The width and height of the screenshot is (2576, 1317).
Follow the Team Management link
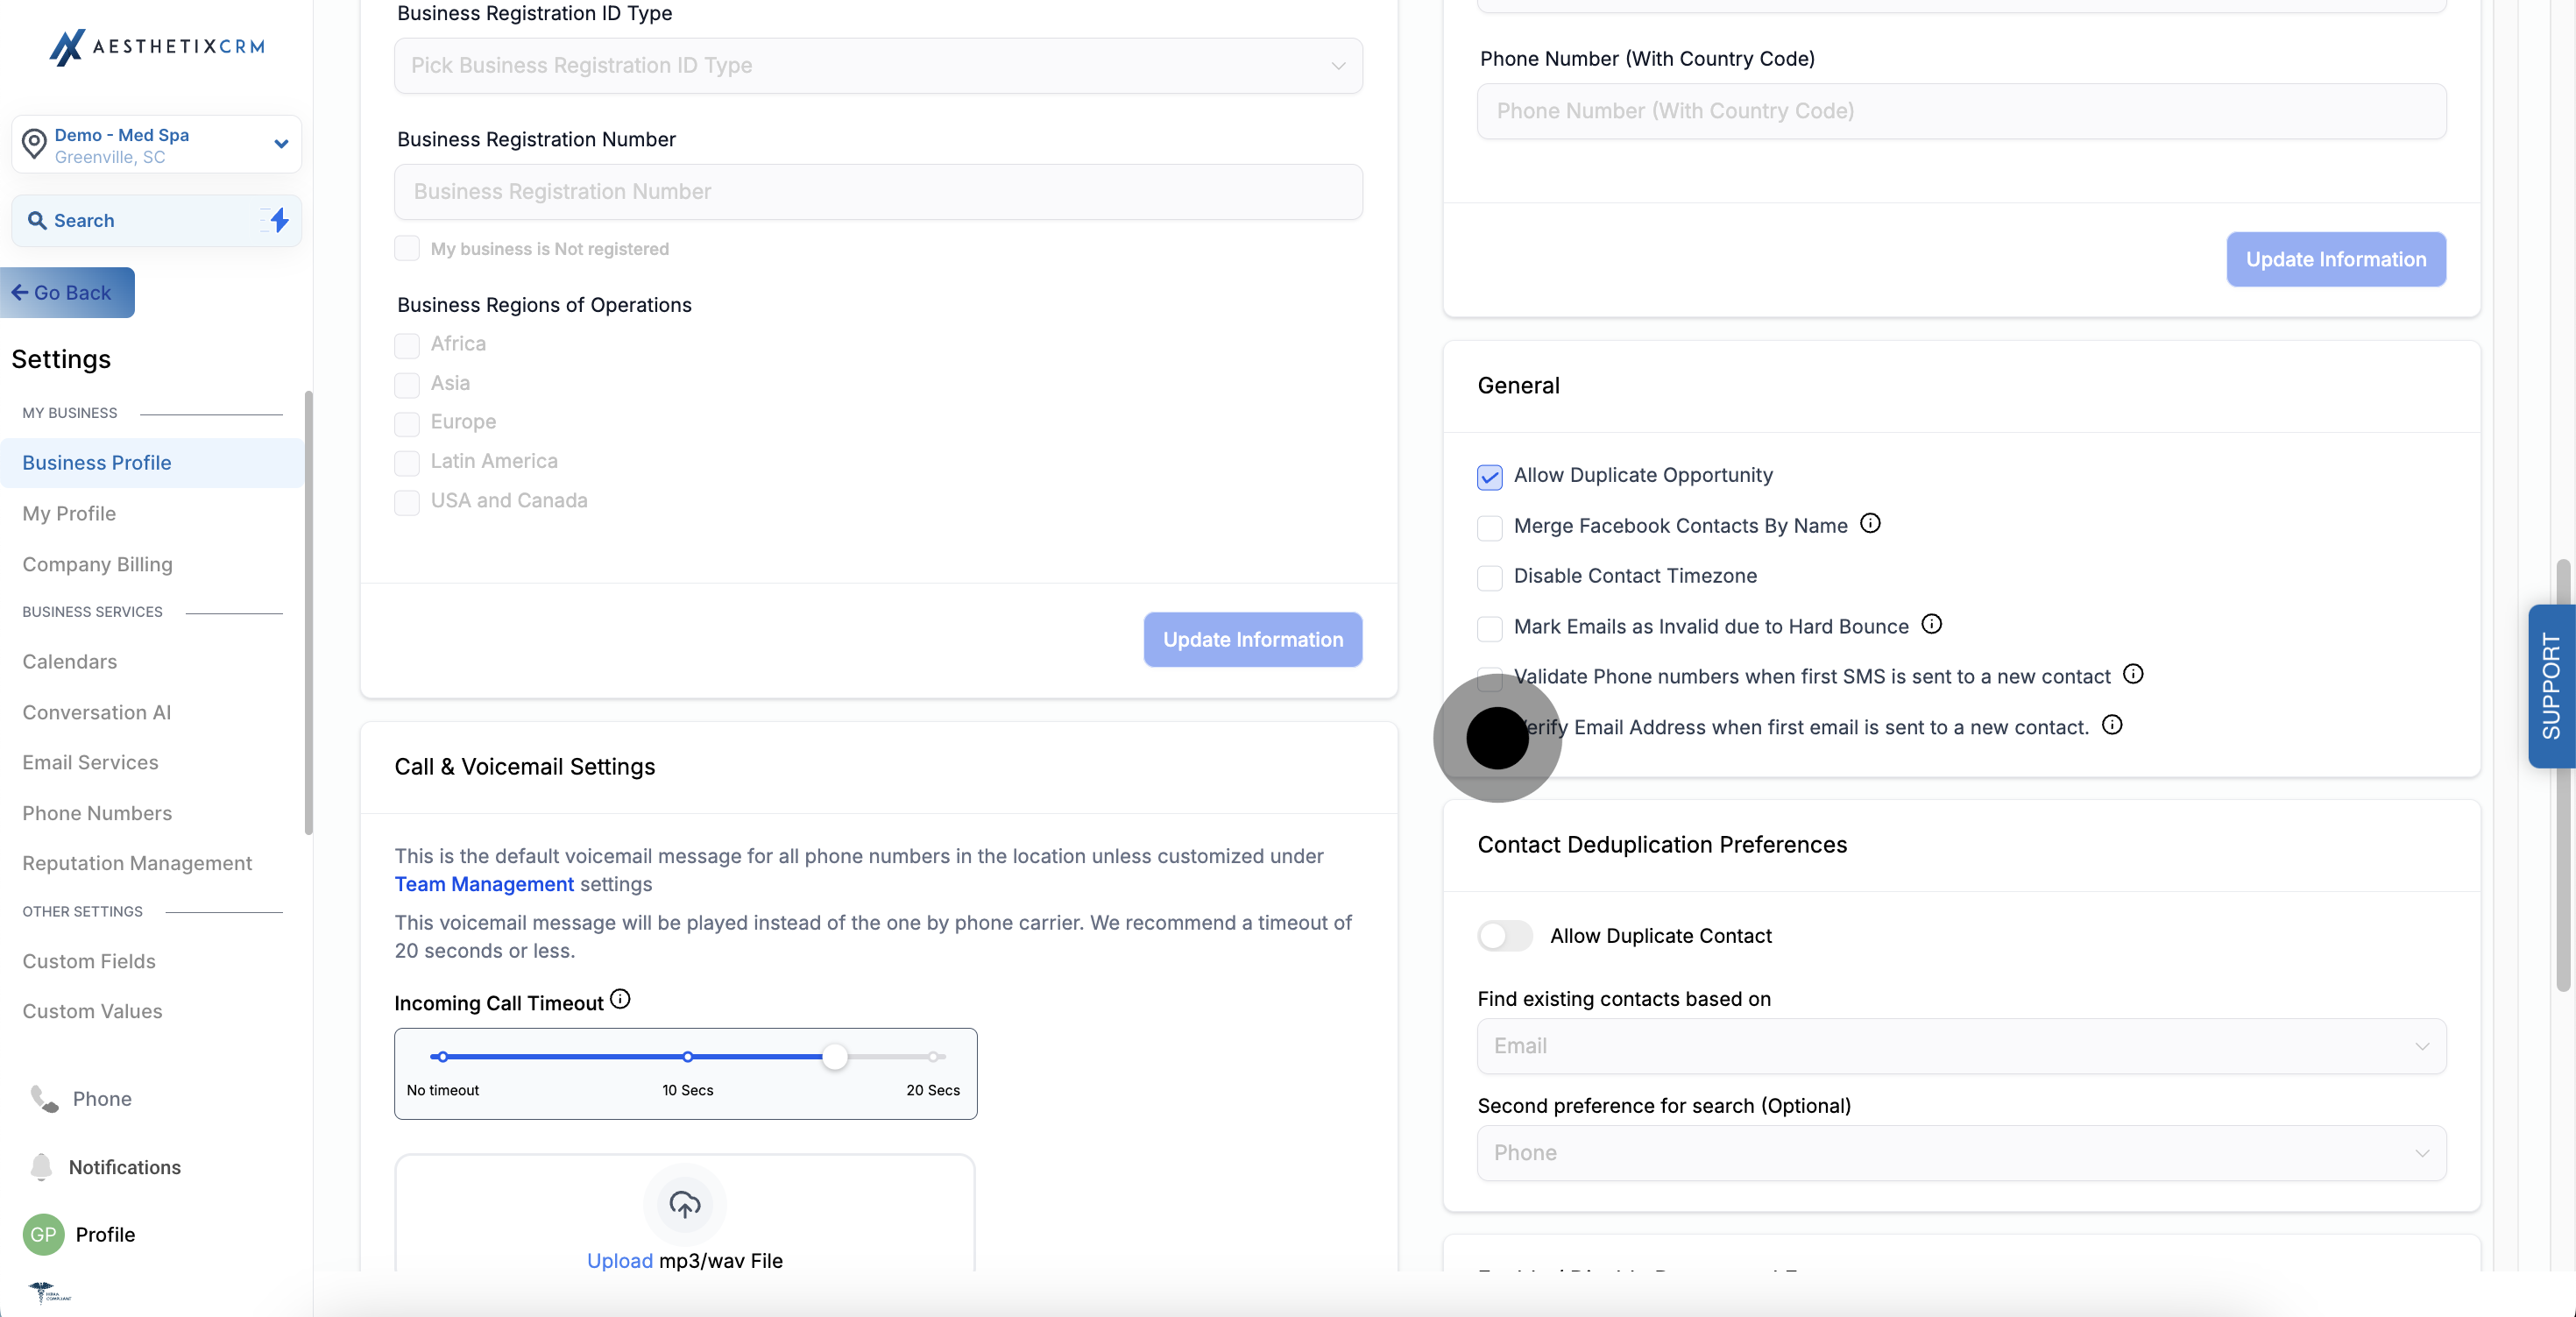(x=484, y=884)
